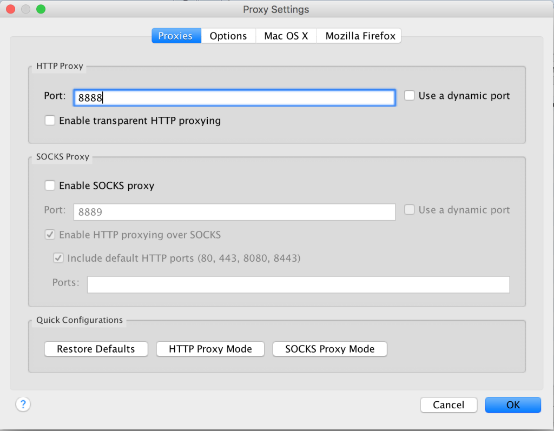Click the green zoom window button
Image resolution: width=554 pixels, height=431 pixels.
(41, 9)
